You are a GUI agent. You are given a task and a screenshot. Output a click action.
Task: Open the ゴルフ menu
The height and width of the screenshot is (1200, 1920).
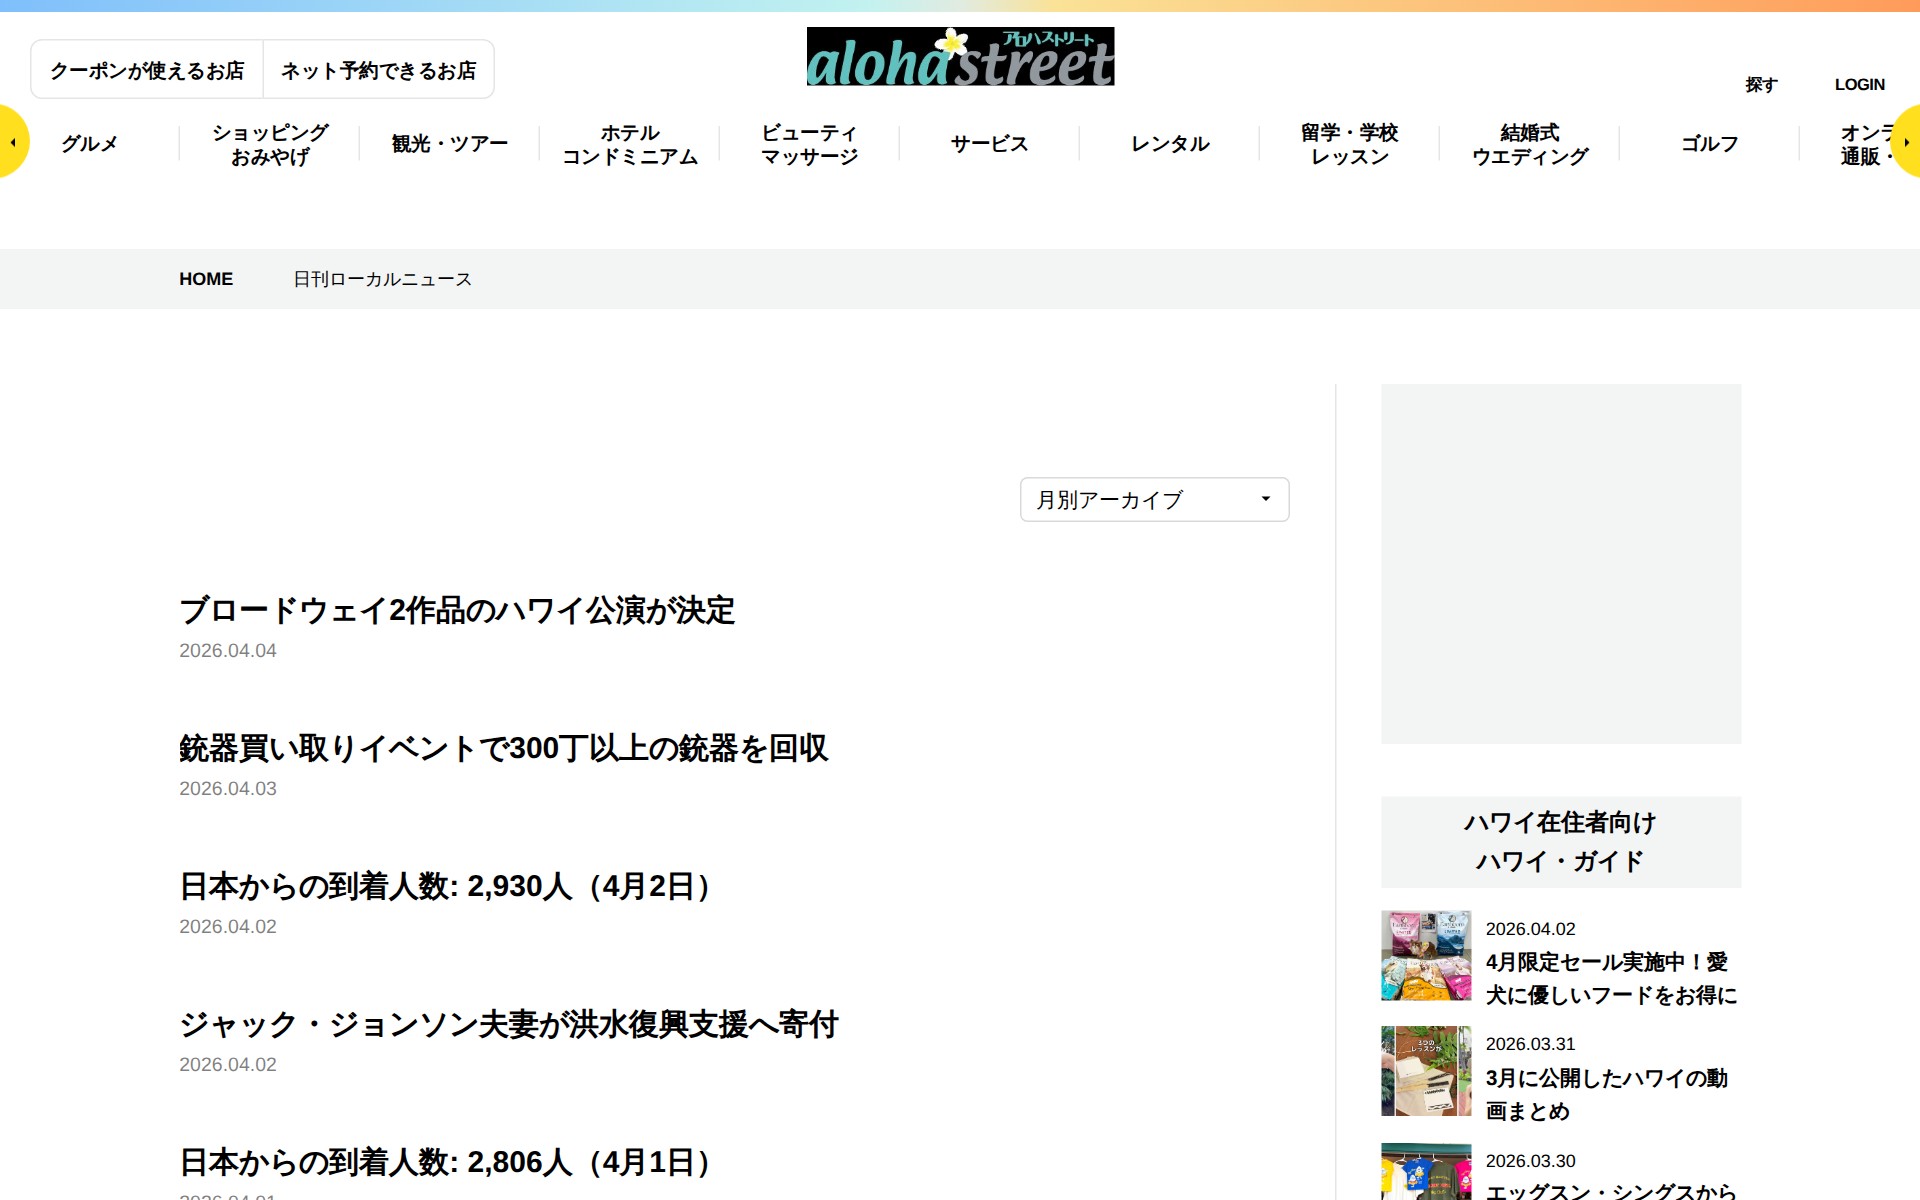point(1709,143)
